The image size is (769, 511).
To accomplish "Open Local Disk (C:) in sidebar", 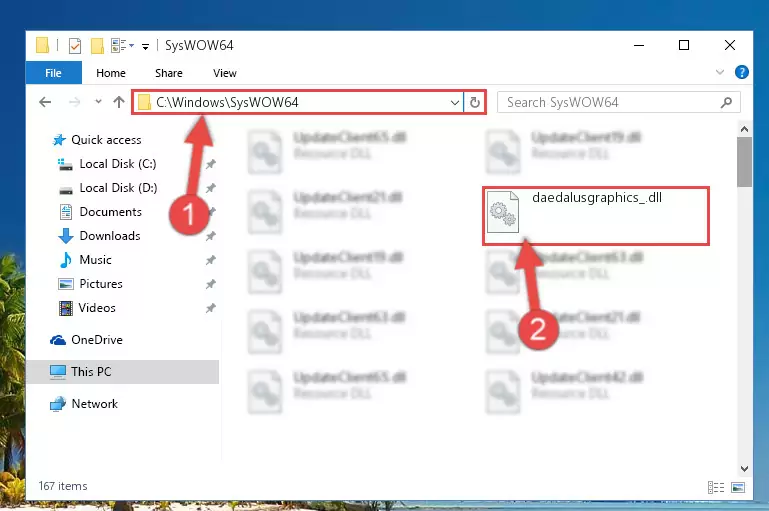I will pyautogui.click(x=118, y=164).
